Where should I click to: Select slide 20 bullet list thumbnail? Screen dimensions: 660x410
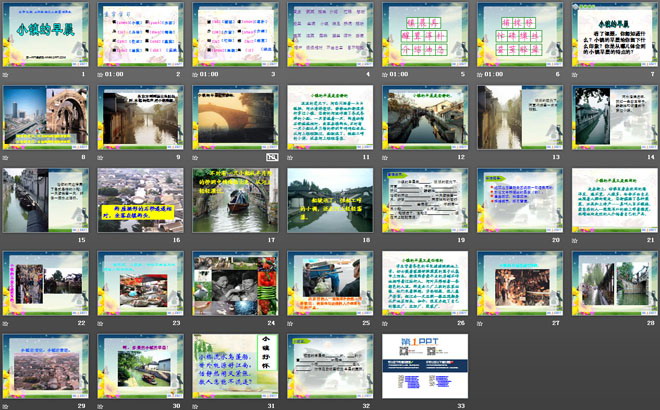click(x=520, y=200)
